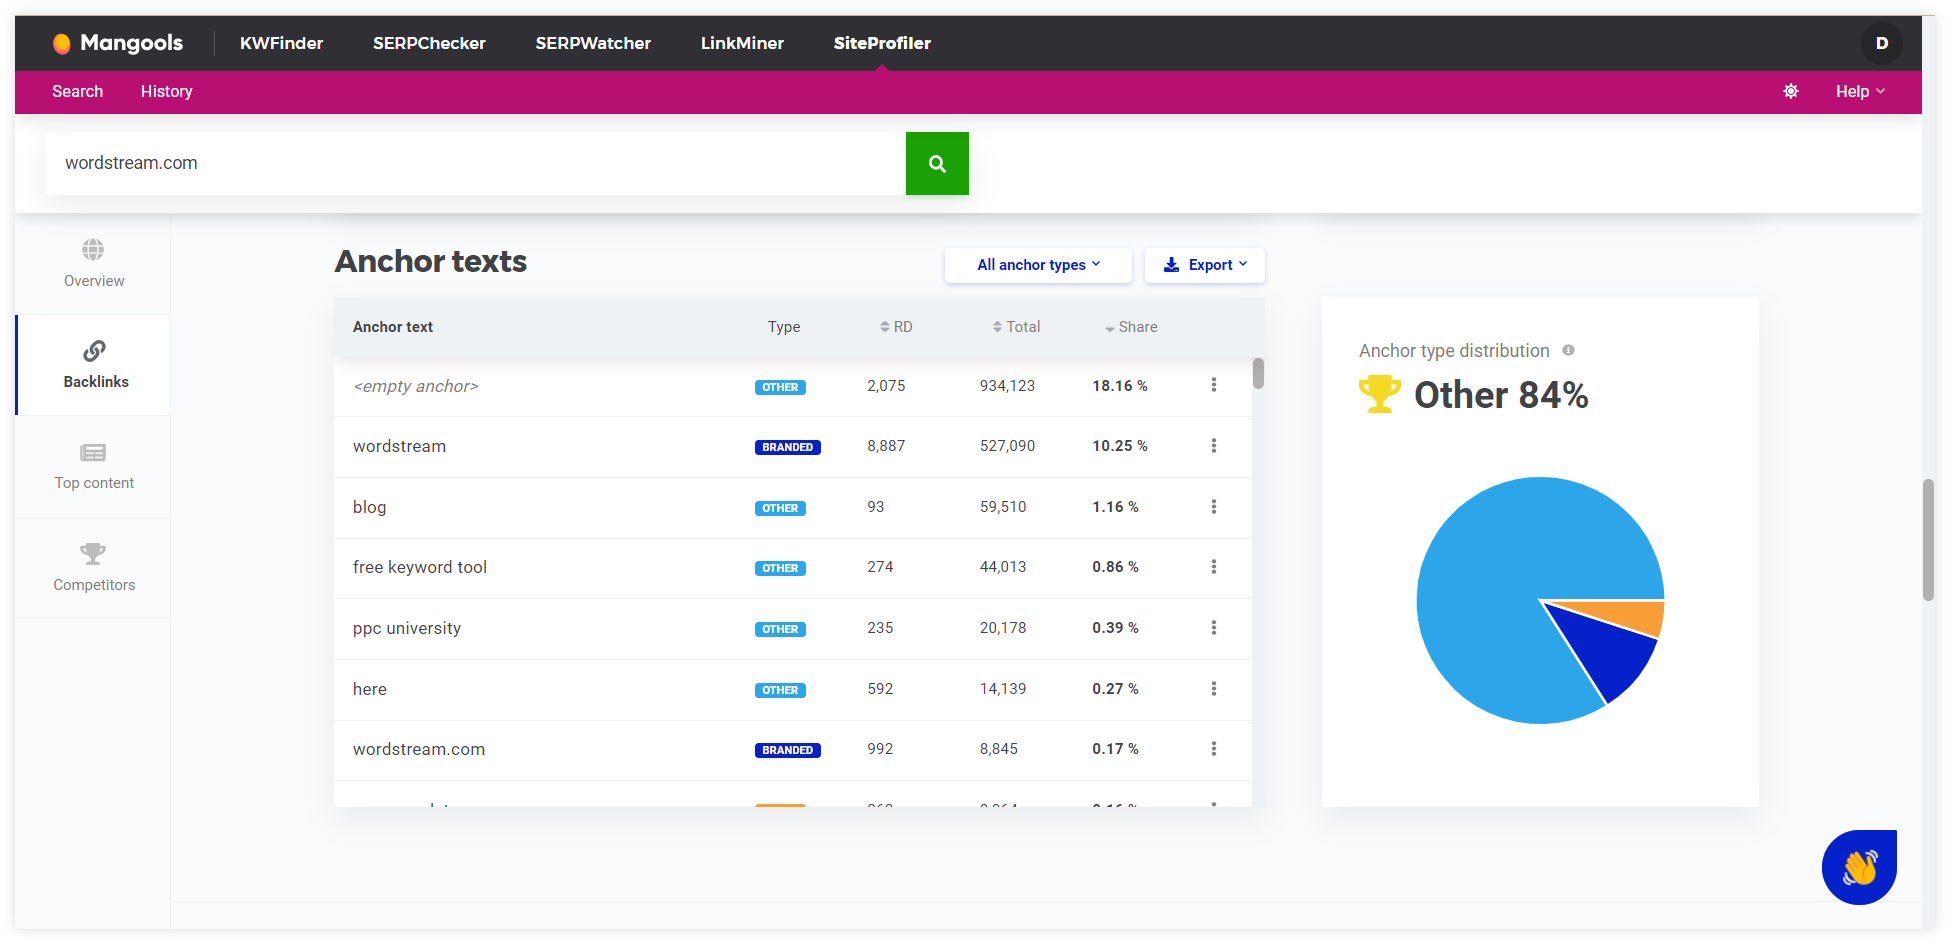The image size is (1950, 944).
Task: Click OTHER tag on free keyword tool
Action: [780, 568]
